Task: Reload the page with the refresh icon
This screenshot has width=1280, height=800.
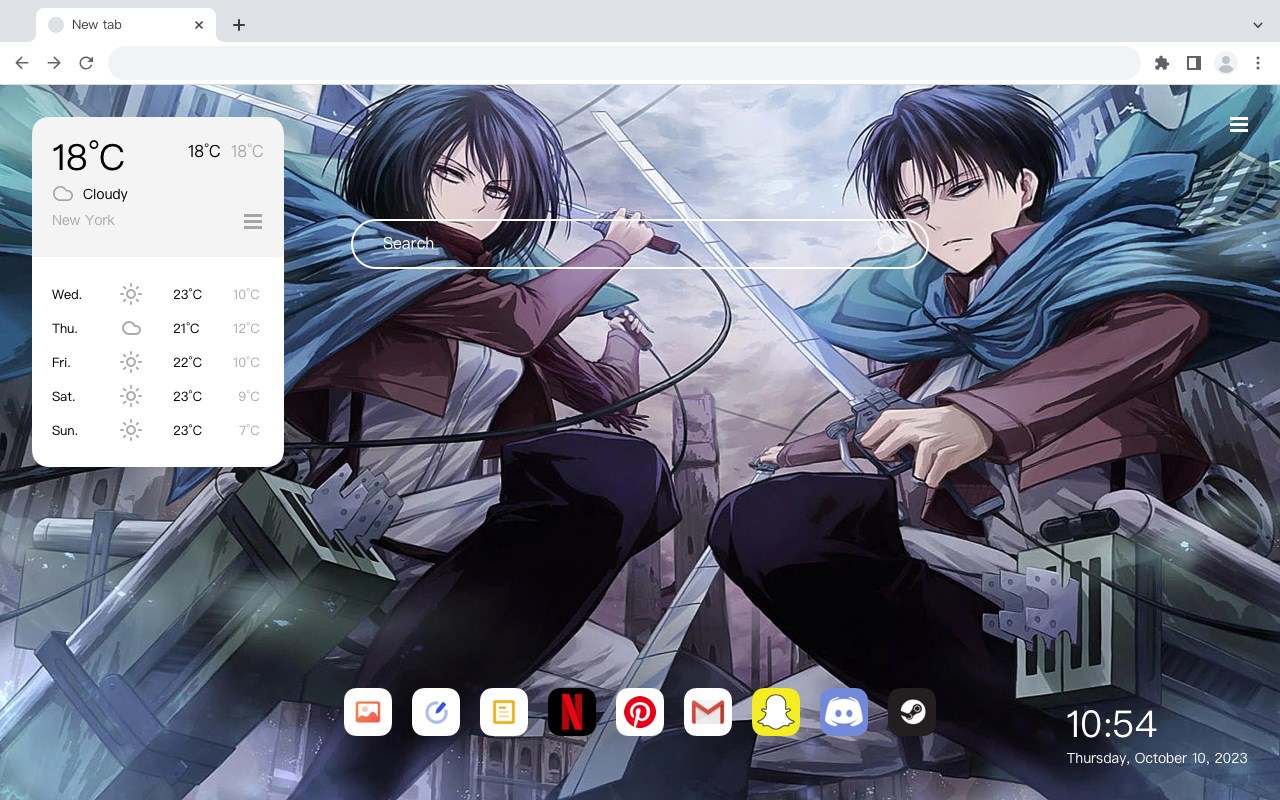Action: (x=86, y=63)
